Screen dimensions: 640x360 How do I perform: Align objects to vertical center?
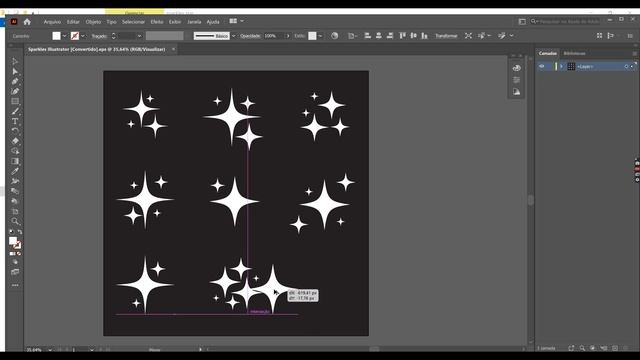(x=413, y=36)
